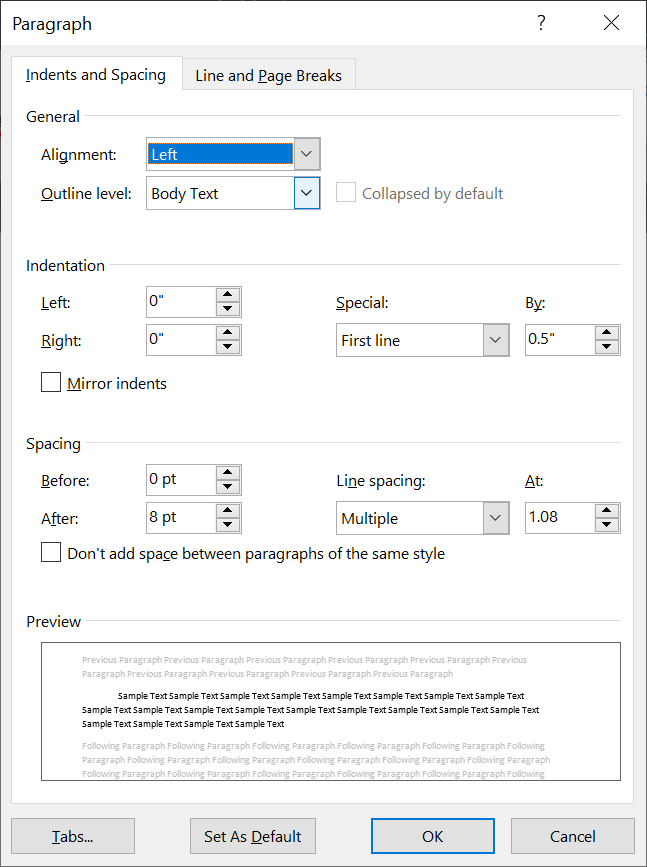Viewport: 647px width, 867px height.
Task: Select the Indents and Spacing tab
Action: 96,75
